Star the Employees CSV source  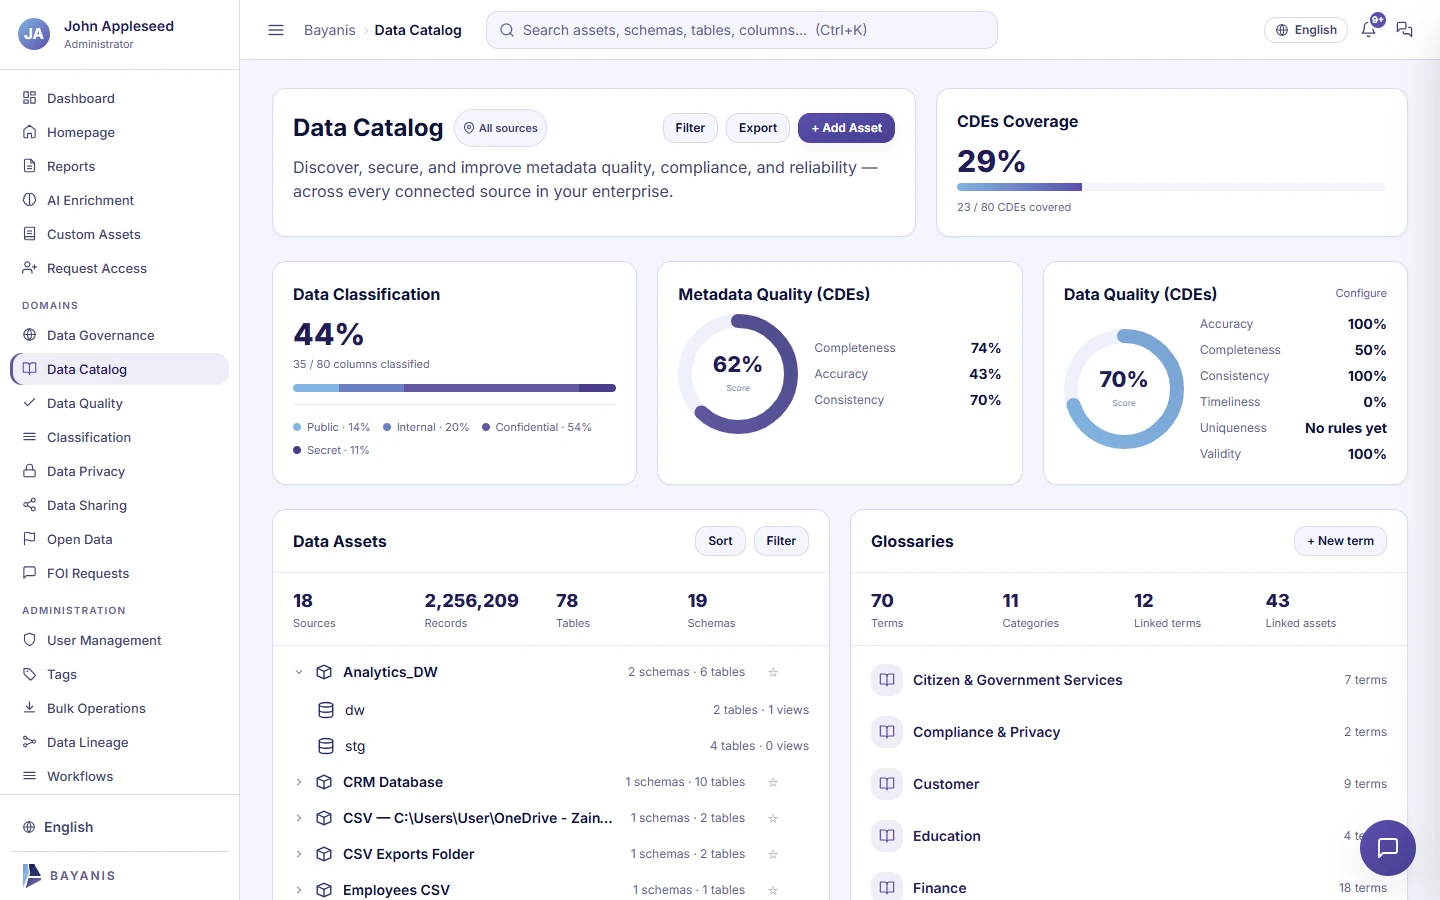point(773,890)
